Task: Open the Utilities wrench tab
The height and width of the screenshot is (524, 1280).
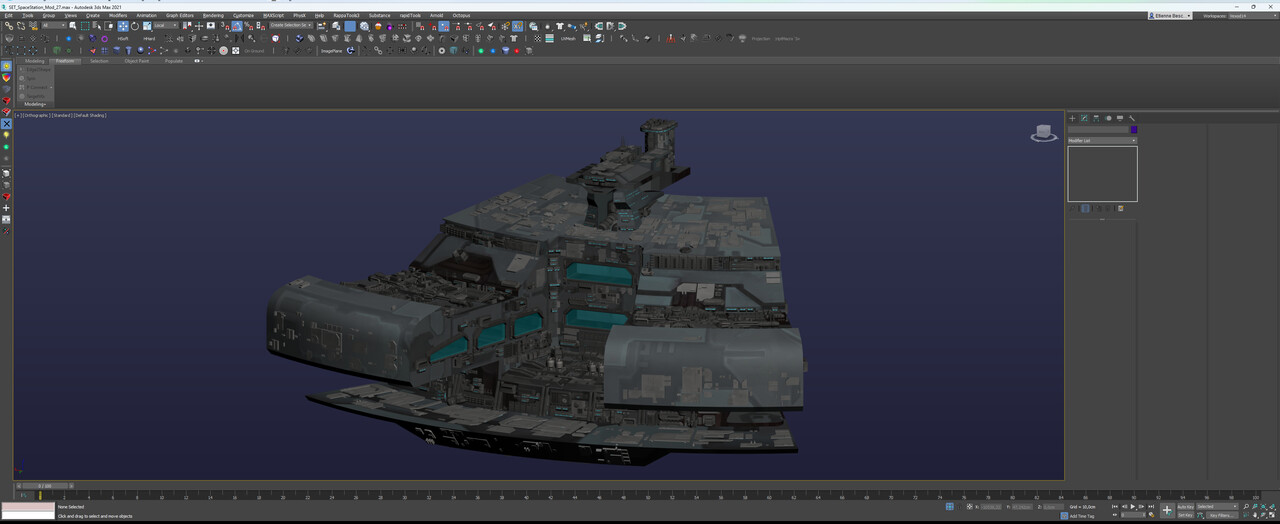Action: click(x=1132, y=118)
